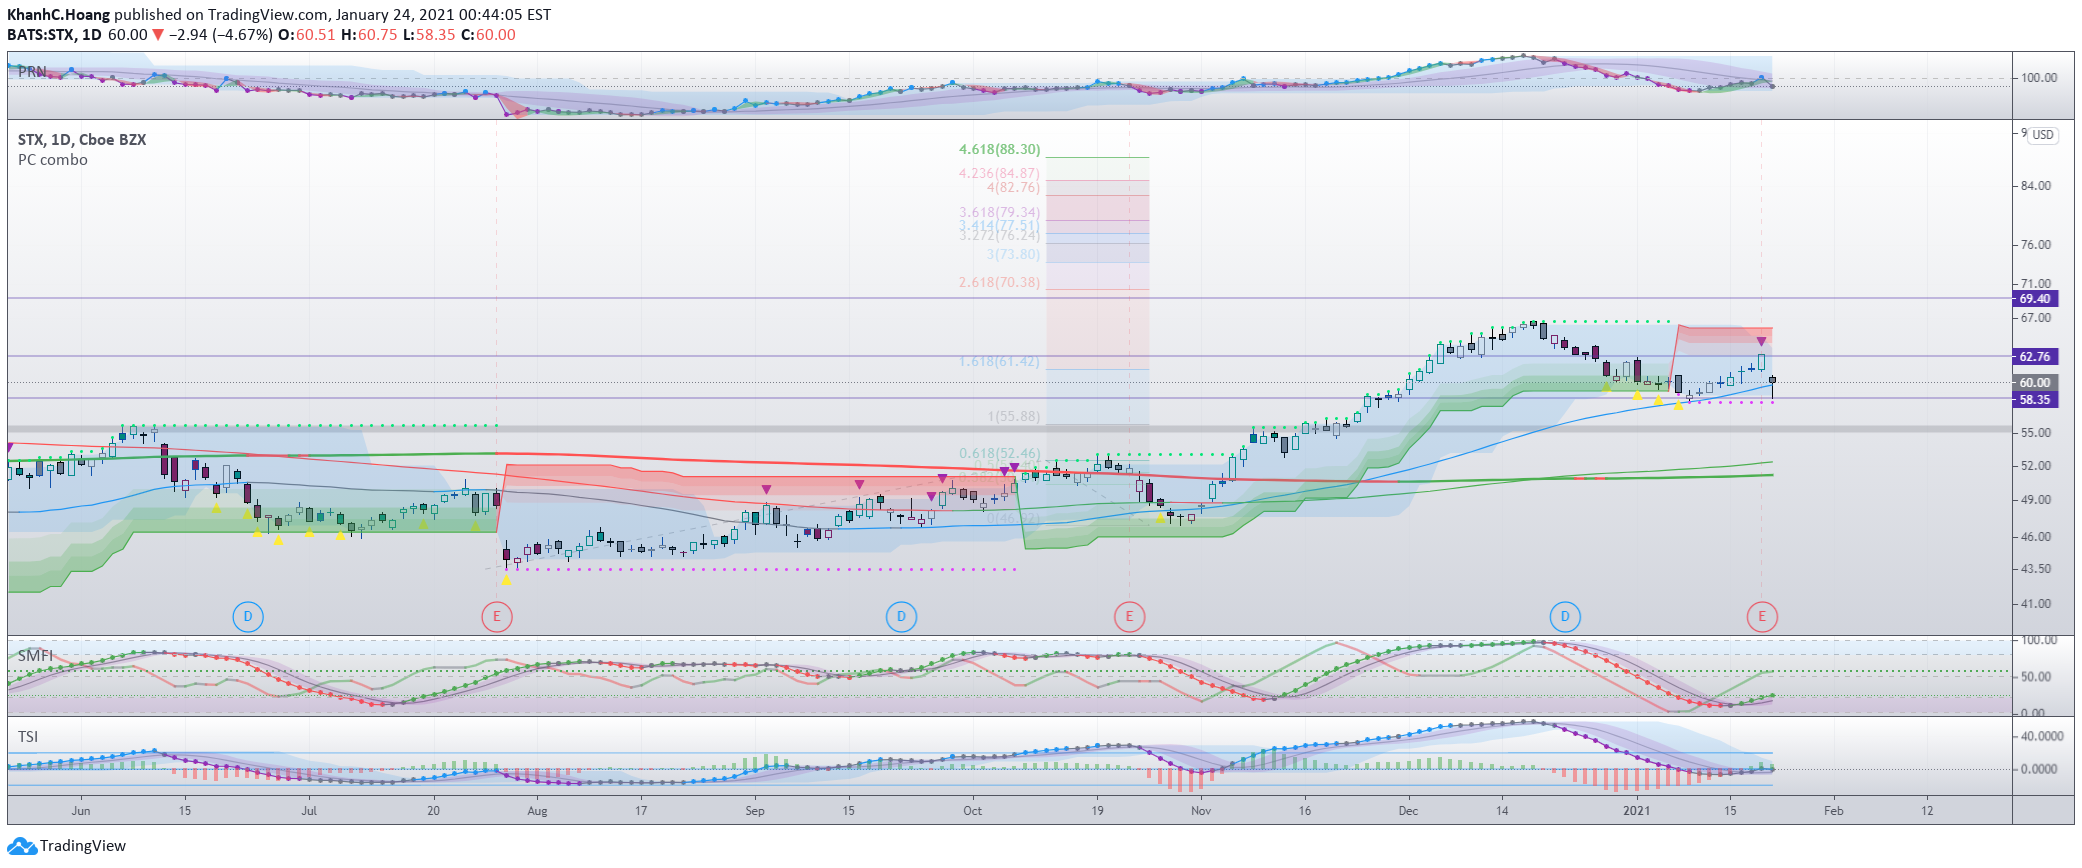
Task: Click the opening price value O:60.51
Action: tap(307, 35)
